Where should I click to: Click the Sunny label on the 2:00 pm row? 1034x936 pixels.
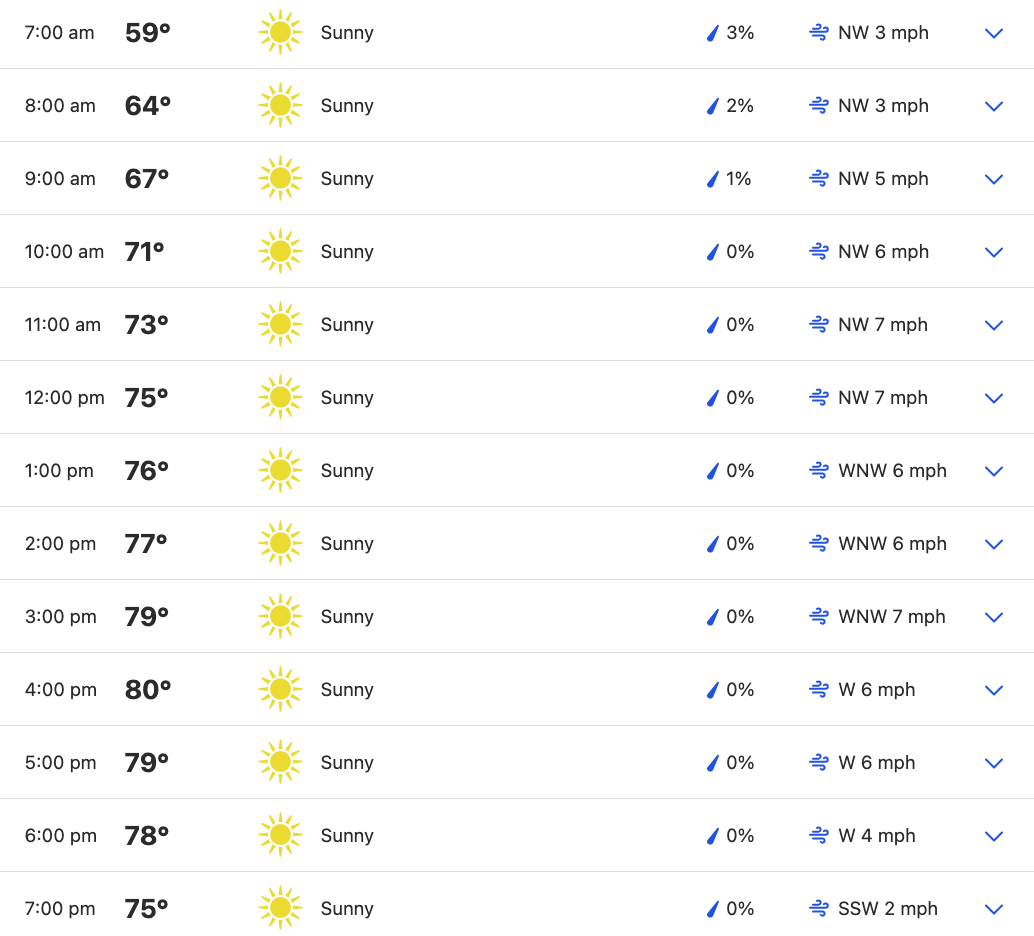[347, 543]
